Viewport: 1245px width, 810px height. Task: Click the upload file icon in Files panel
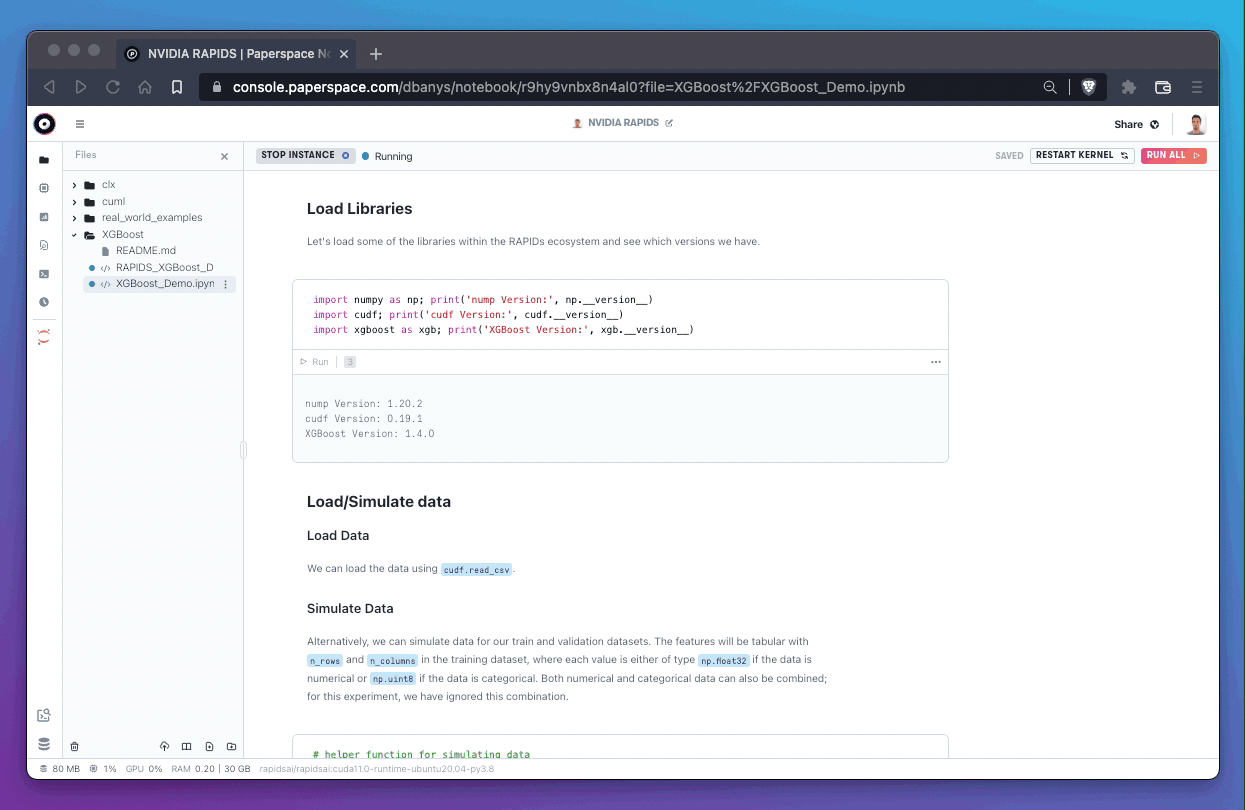(164, 747)
